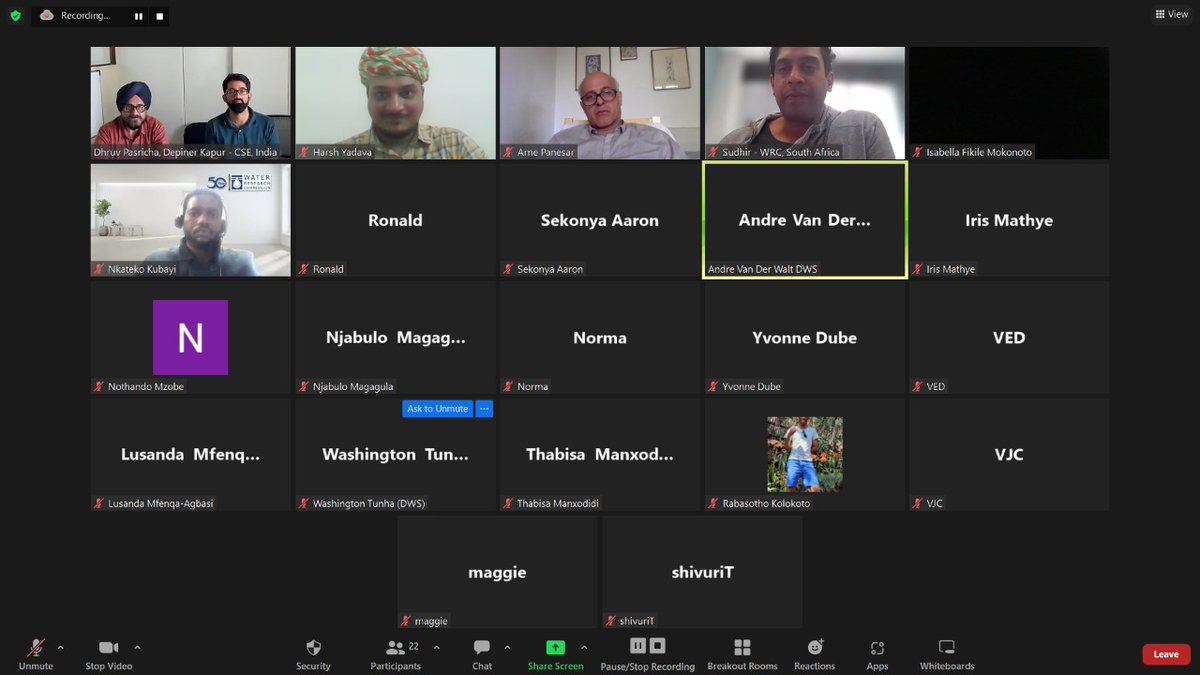Expand audio options arrow next to Unmute
Image resolution: width=1200 pixels, height=675 pixels.
(60, 647)
